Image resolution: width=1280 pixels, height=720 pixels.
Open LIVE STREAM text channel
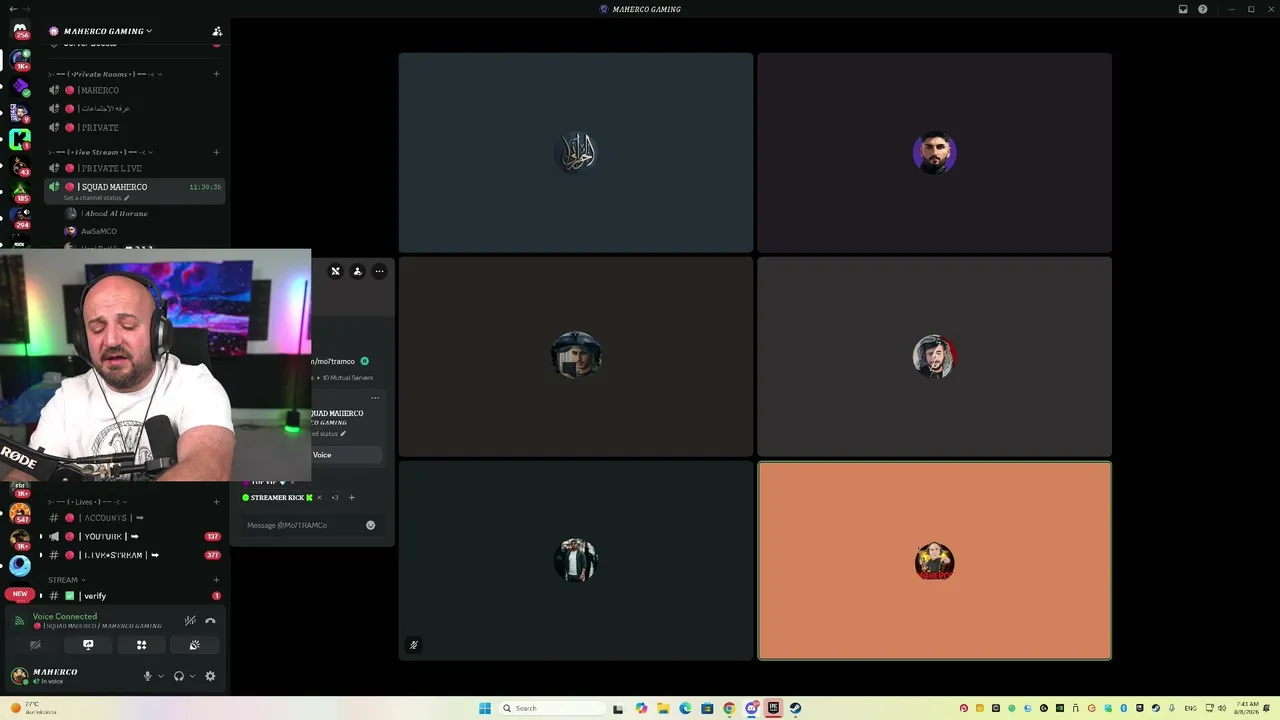point(134,555)
